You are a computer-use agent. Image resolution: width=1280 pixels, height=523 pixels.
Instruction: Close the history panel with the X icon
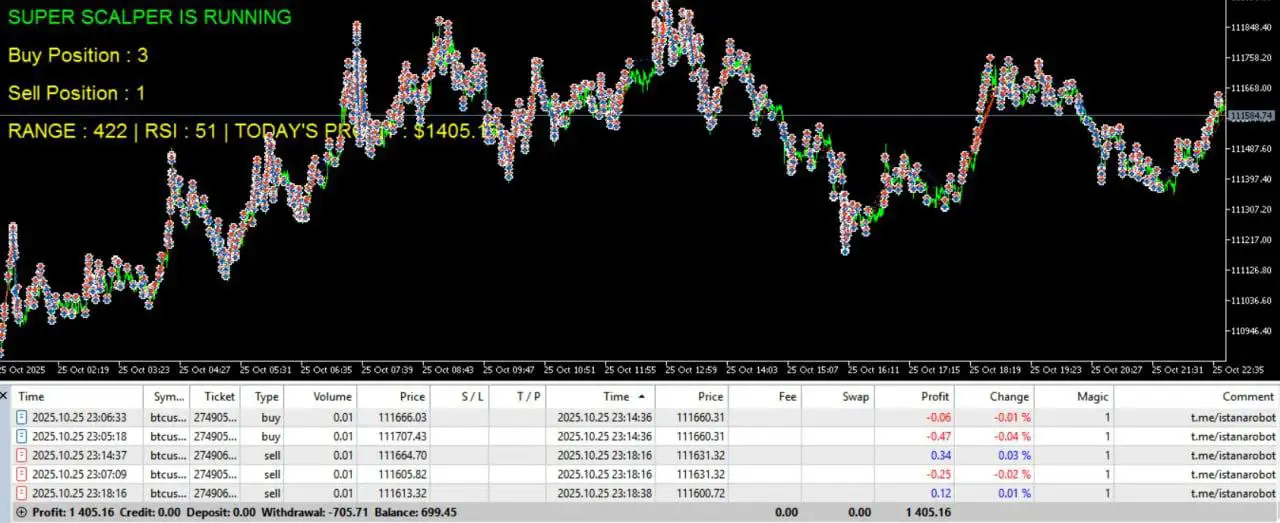[5, 396]
